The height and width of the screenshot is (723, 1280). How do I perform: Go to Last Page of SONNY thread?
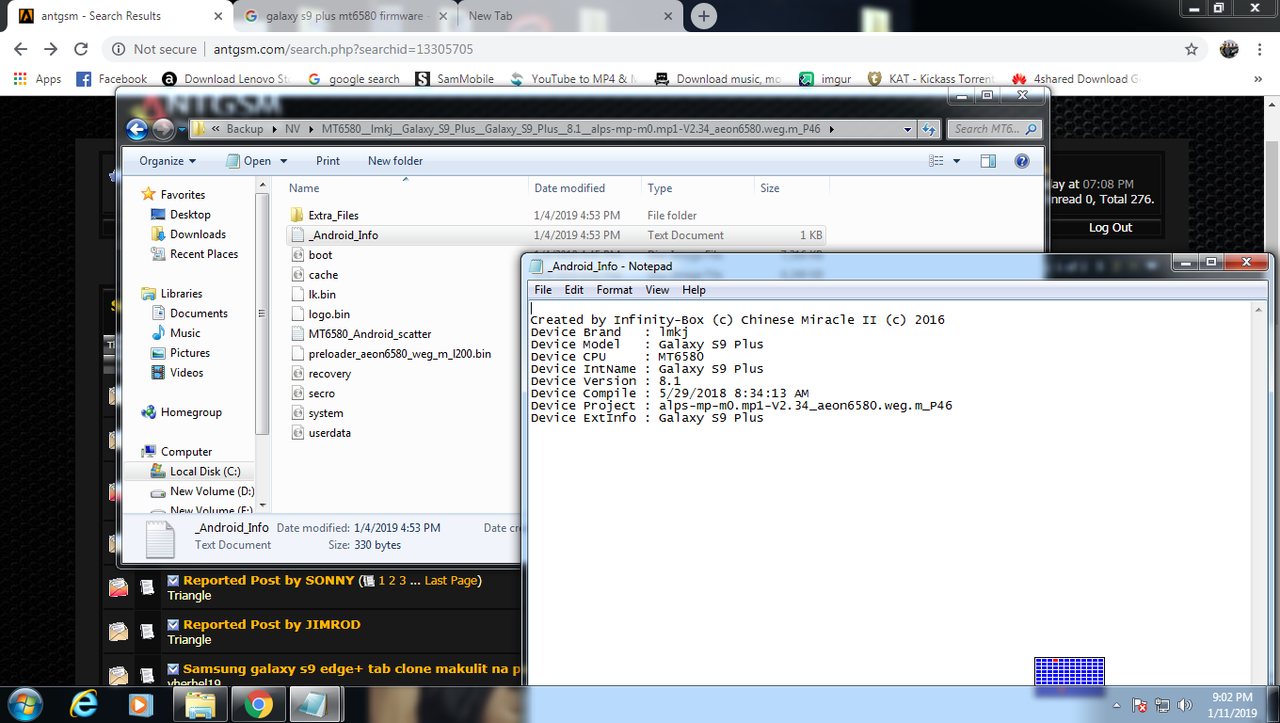450,580
